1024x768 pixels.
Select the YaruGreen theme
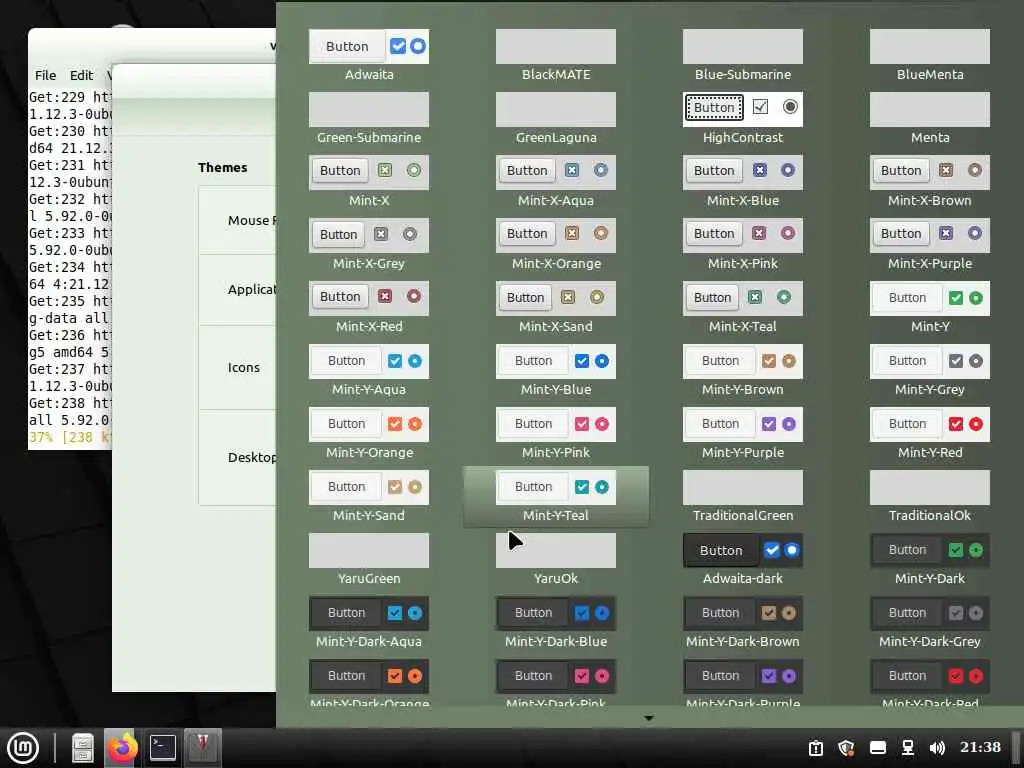[369, 560]
